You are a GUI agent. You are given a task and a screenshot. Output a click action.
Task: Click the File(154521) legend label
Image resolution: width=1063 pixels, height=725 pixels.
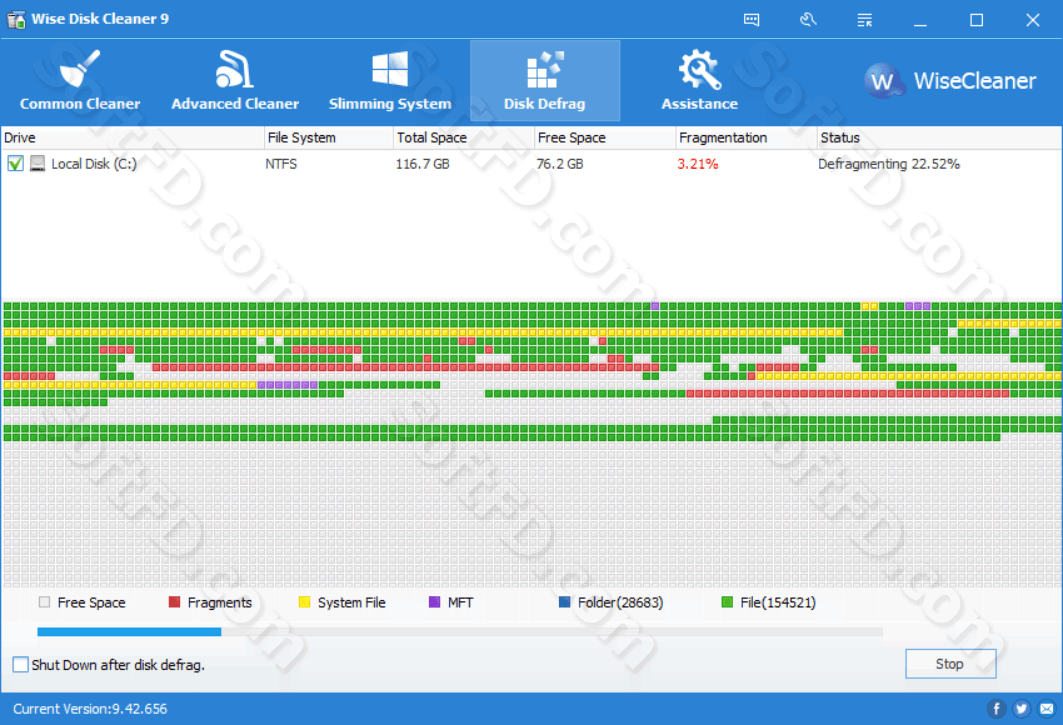pos(778,602)
